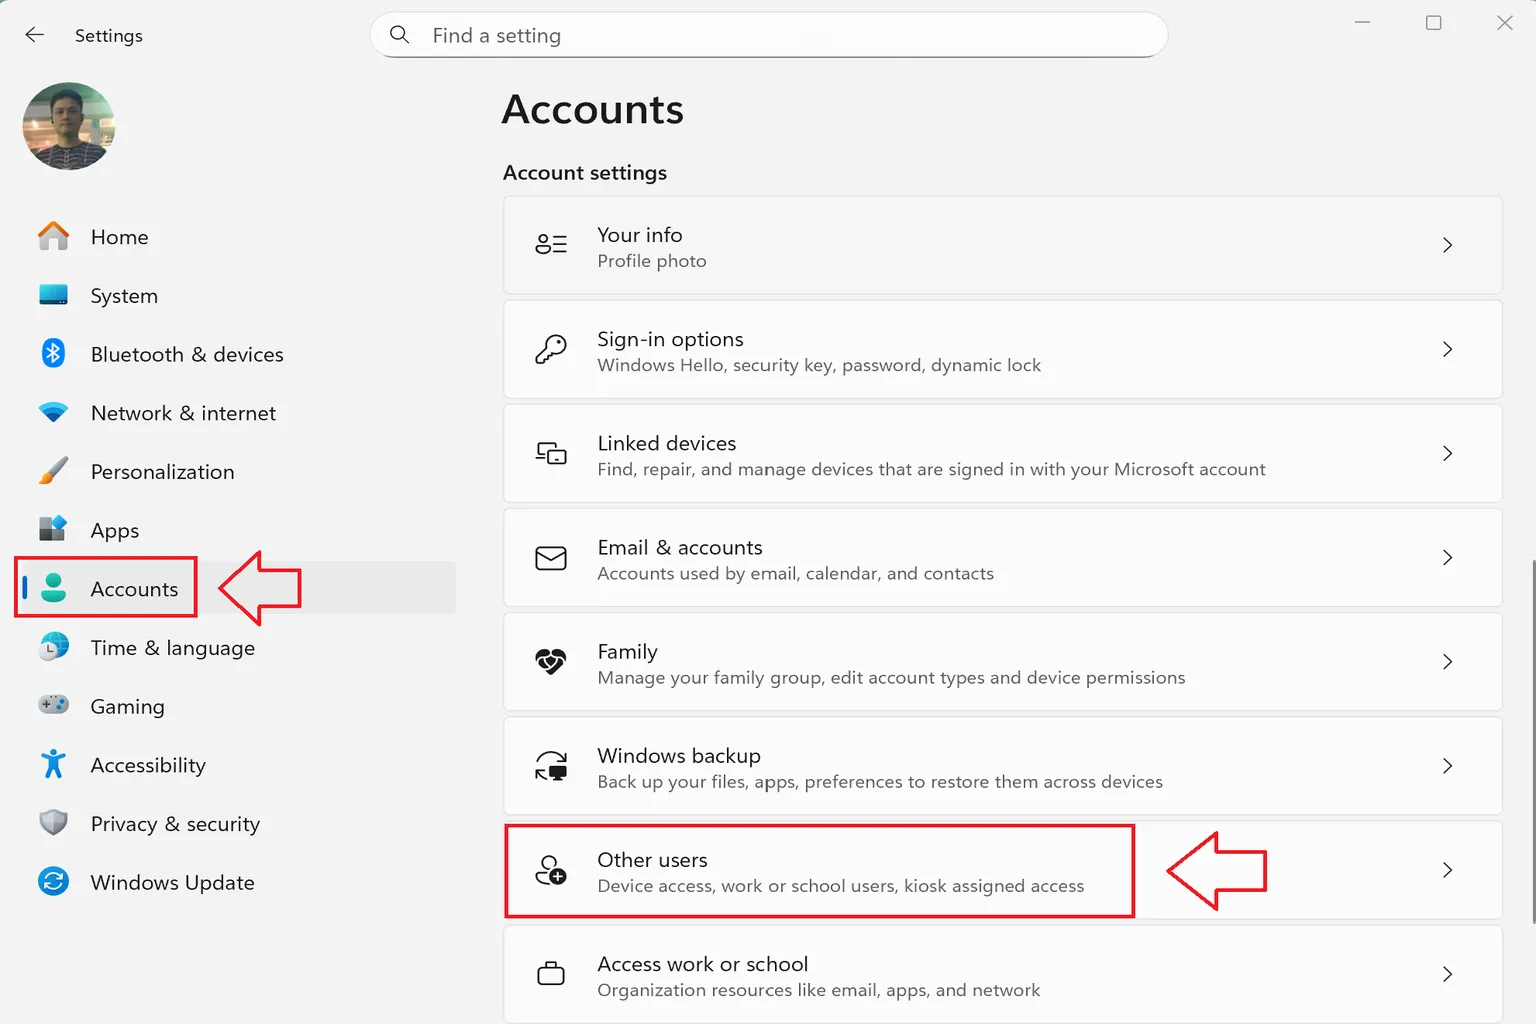Viewport: 1536px width, 1024px height.
Task: Click the magnifier search icon
Action: pos(399,35)
